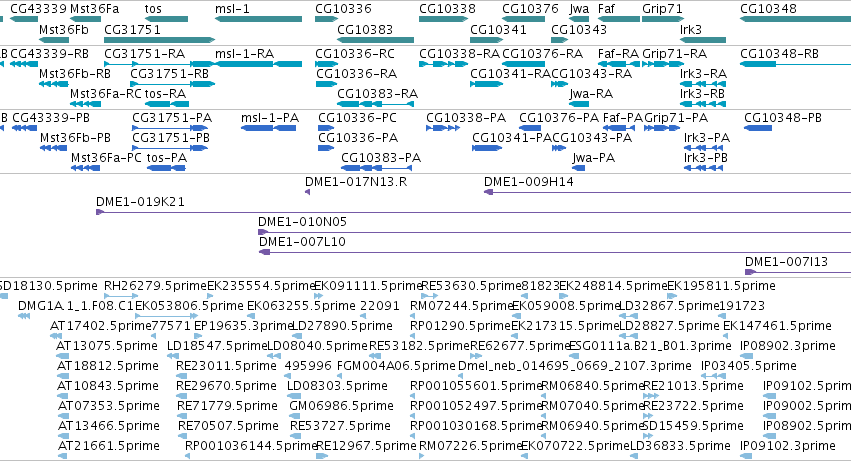The height and width of the screenshot is (461, 851).
Task: Select EST EK195811.5prime
Action: coord(672,296)
